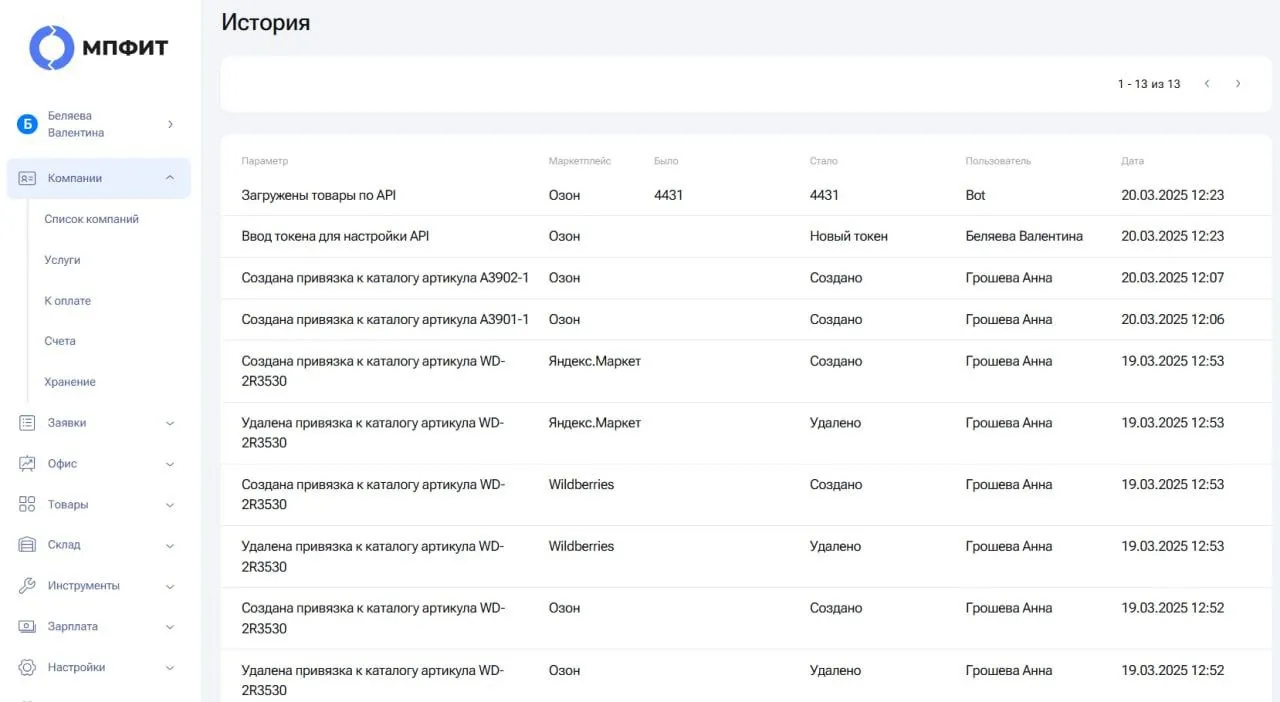This screenshot has width=1280, height=702.
Task: Click the Зарплата money icon
Action: click(x=27, y=627)
